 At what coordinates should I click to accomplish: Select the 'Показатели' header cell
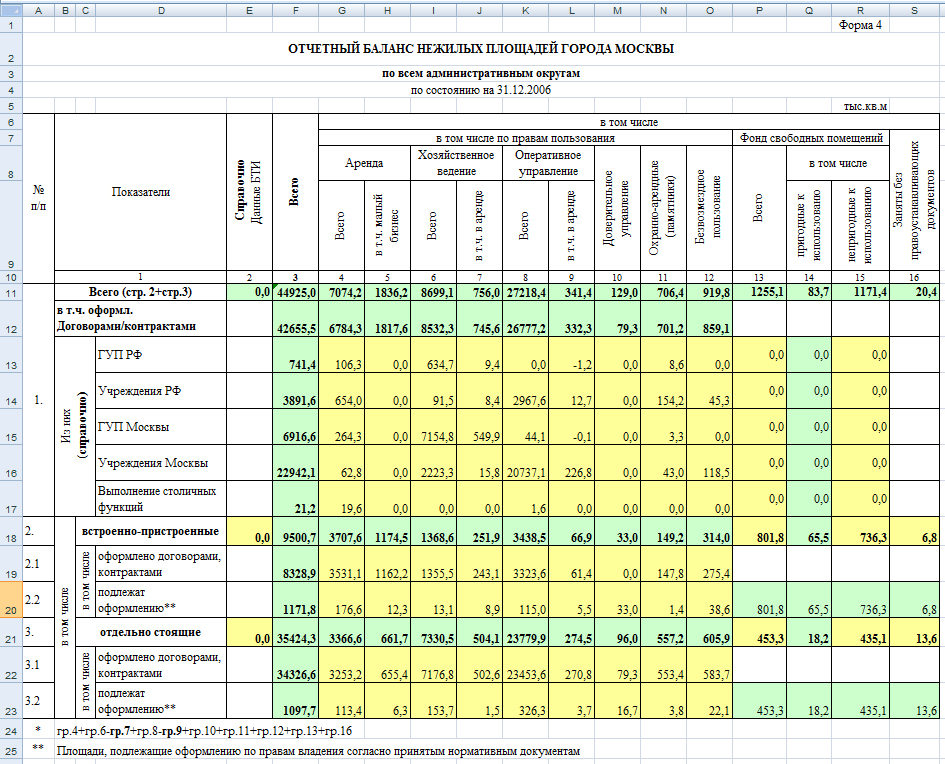pyautogui.click(x=141, y=192)
